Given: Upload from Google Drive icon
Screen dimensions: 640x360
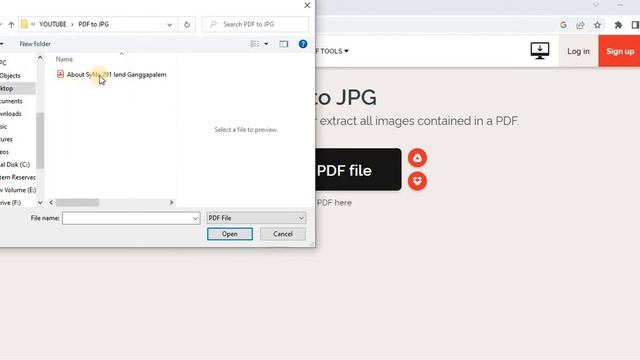Looking at the screenshot, I should pyautogui.click(x=417, y=158).
